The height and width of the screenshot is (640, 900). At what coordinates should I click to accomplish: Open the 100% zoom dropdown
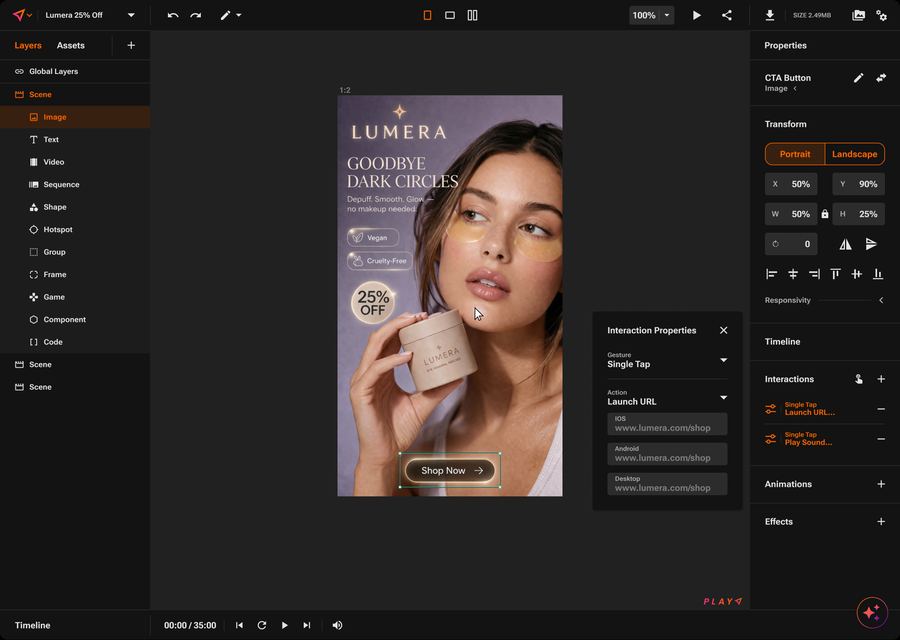(651, 15)
